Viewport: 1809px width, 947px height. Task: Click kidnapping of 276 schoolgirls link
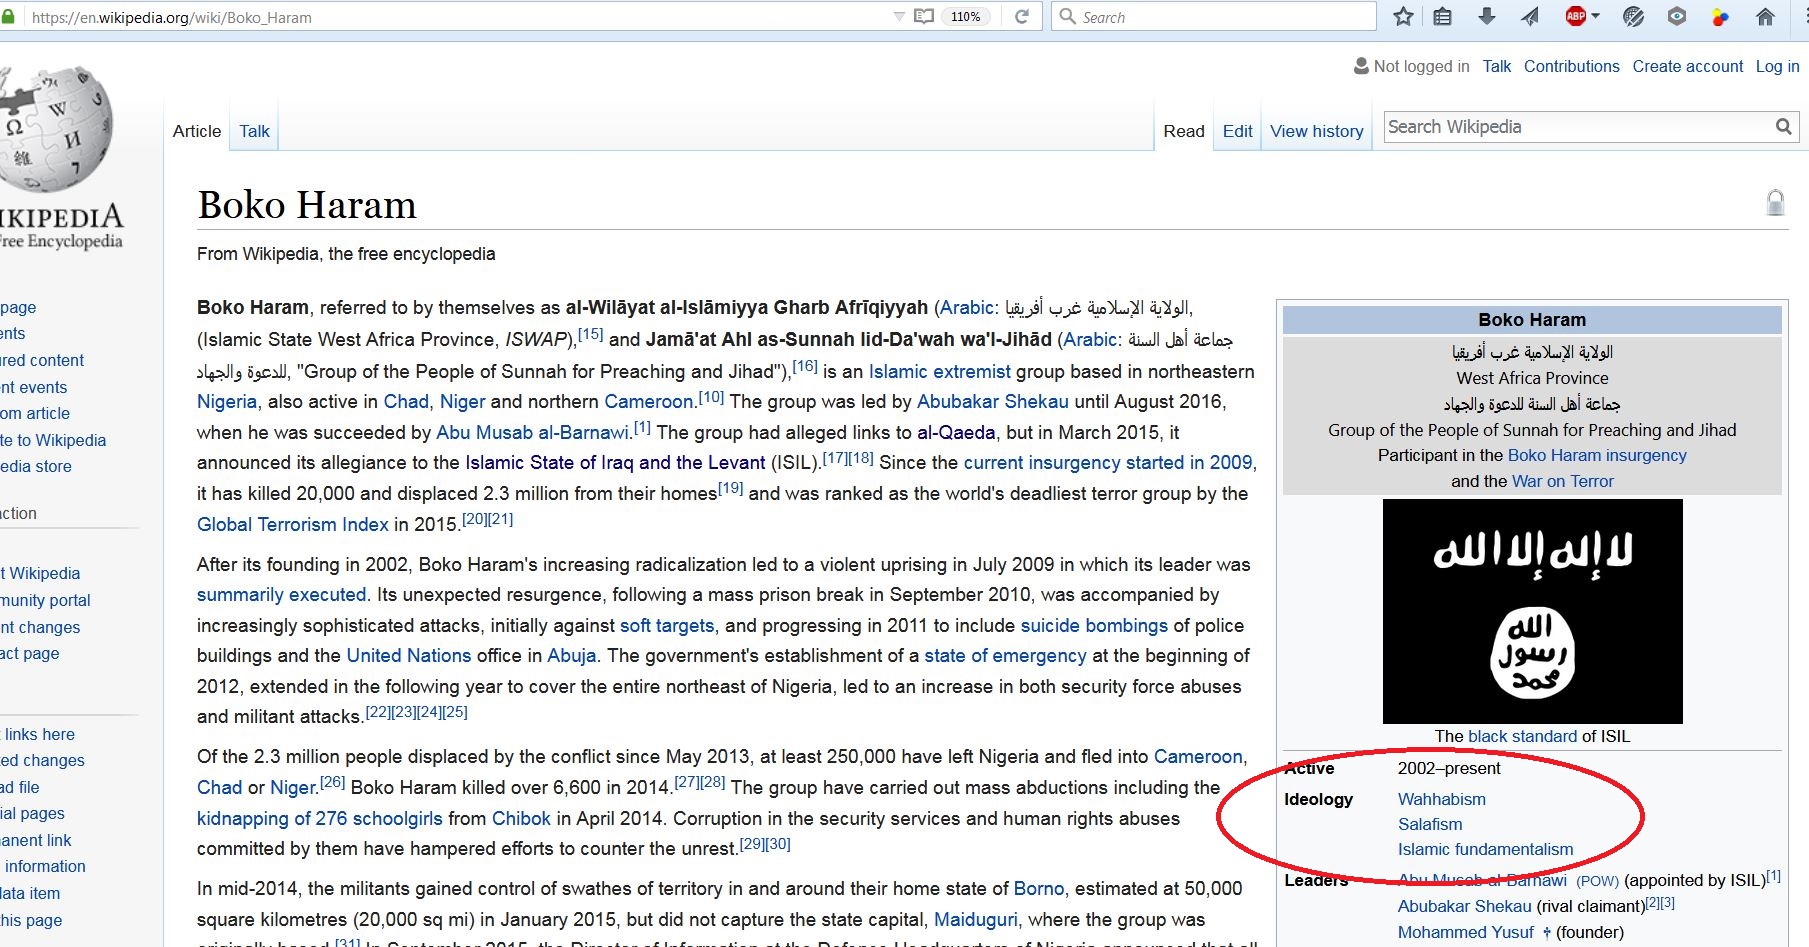pyautogui.click(x=320, y=818)
